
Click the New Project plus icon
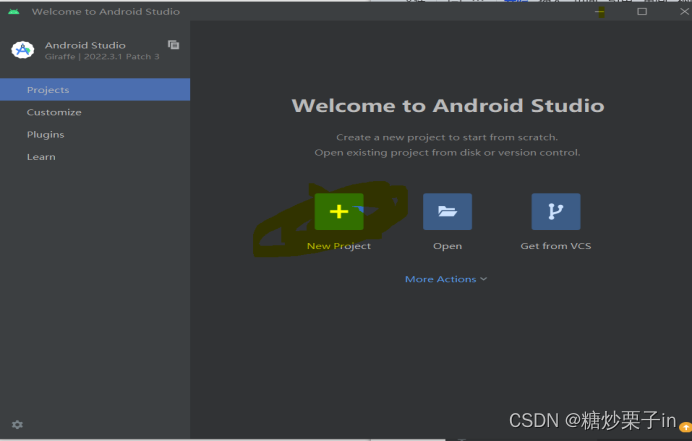click(339, 211)
